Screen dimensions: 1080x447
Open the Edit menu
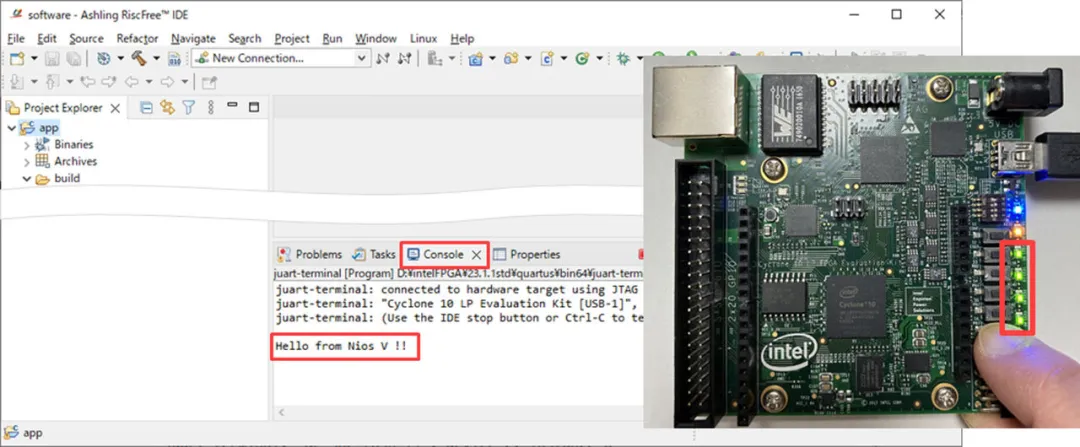click(x=47, y=39)
